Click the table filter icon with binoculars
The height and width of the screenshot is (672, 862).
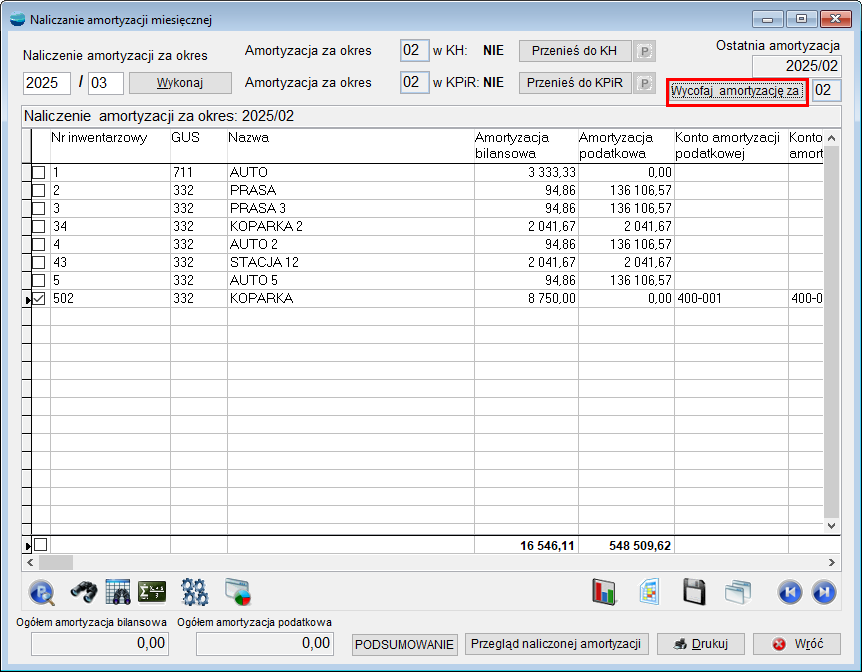[x=118, y=592]
